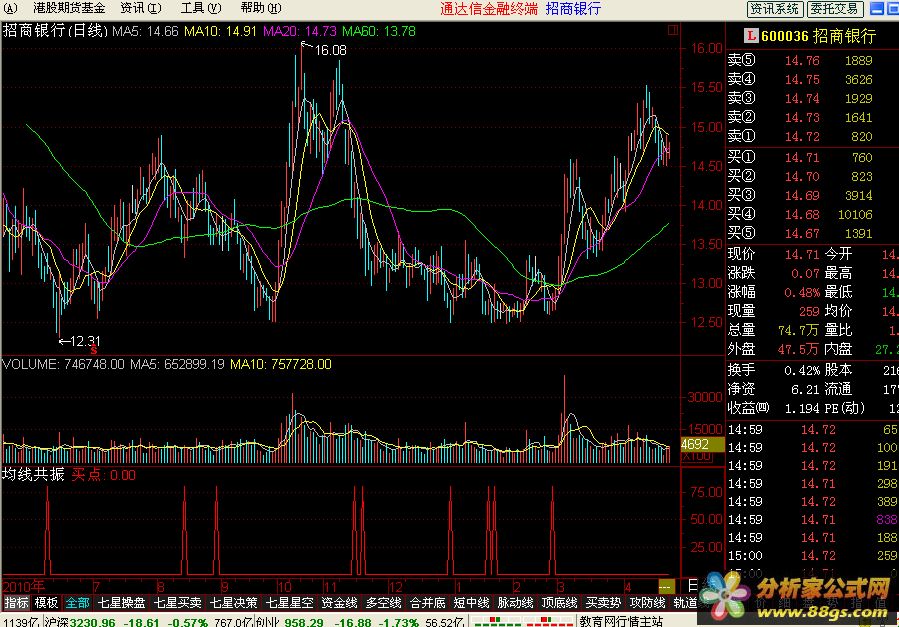
Task: Click the 涨幅 0.48% field
Action: click(774, 292)
